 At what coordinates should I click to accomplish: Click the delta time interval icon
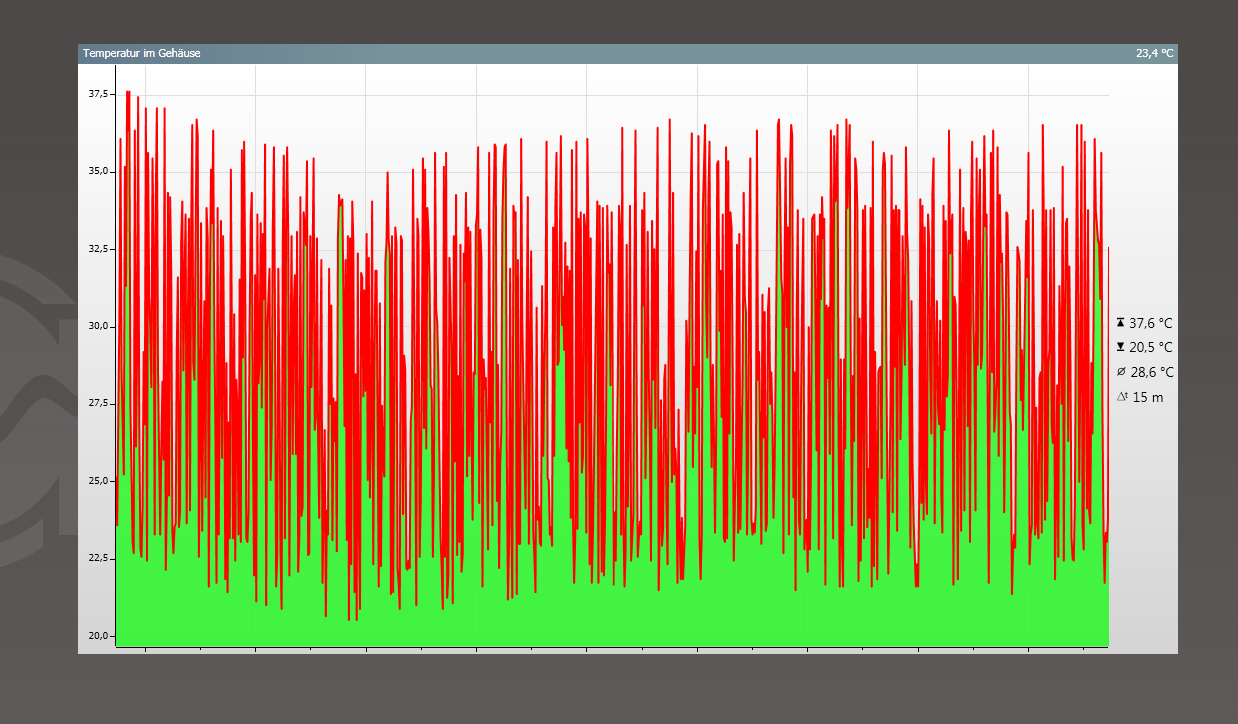[x=1121, y=397]
